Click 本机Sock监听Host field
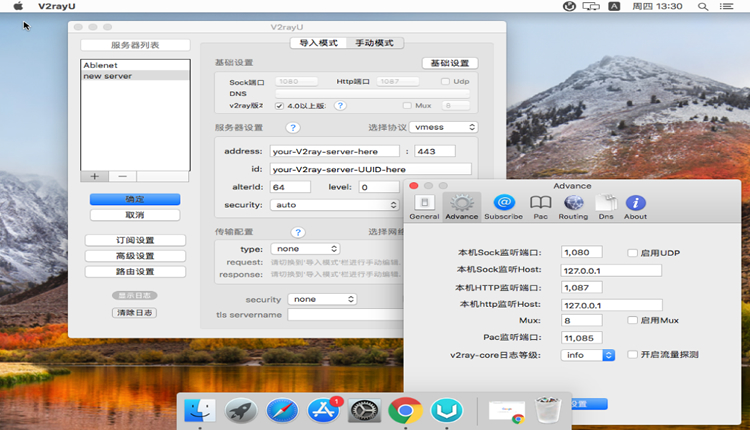This screenshot has width=750, height=430. point(611,271)
